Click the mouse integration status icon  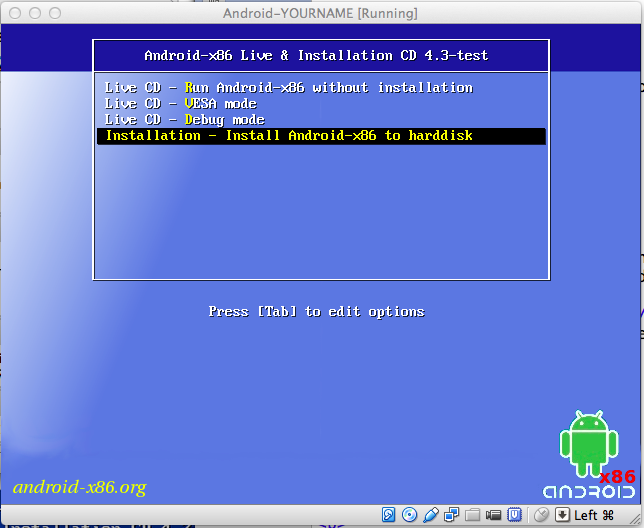click(x=541, y=514)
